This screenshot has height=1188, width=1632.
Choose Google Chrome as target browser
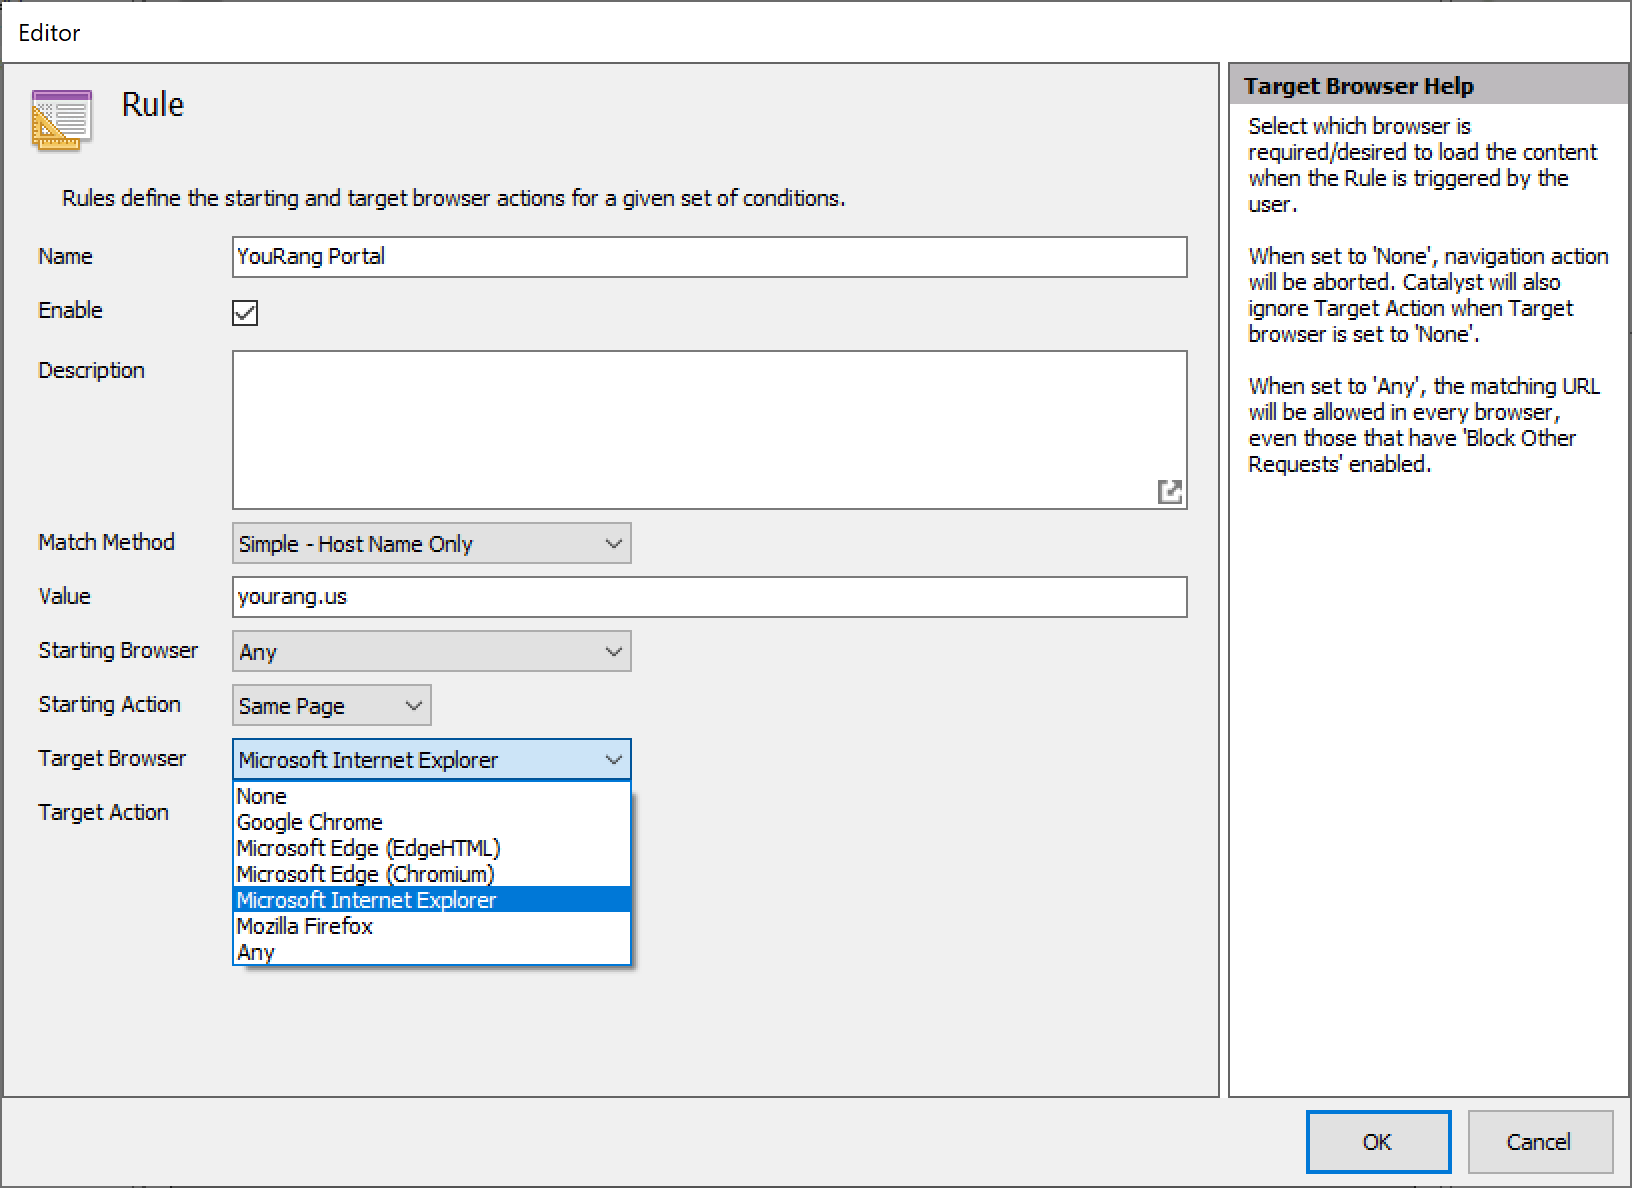tap(309, 822)
